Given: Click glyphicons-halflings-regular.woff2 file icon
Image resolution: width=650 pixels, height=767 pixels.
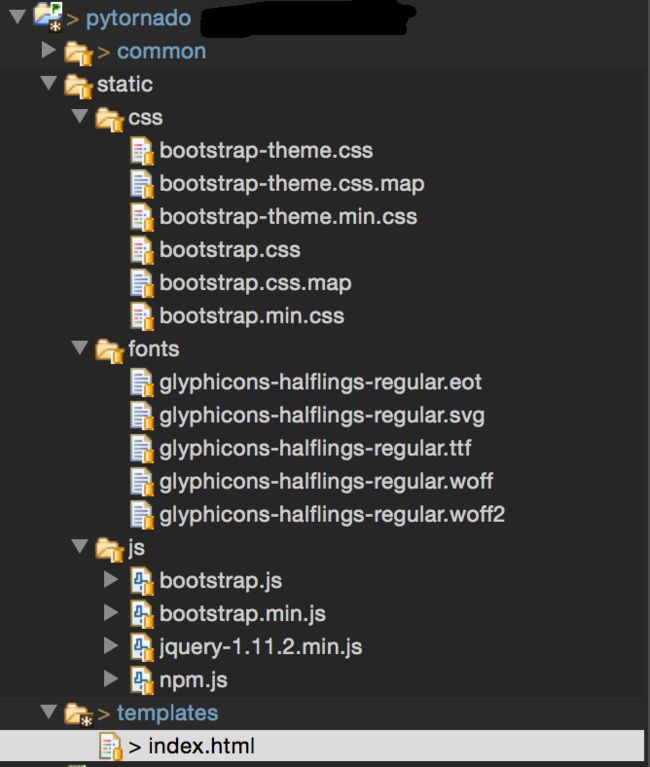Looking at the screenshot, I should (x=142, y=515).
